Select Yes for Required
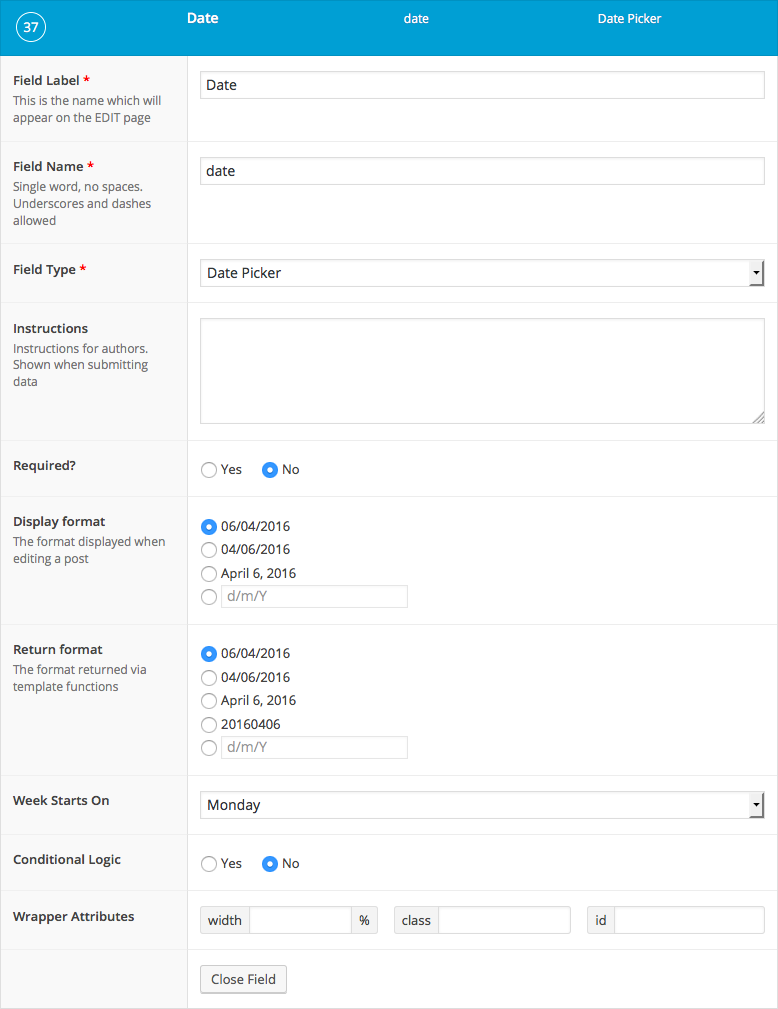 pos(208,470)
